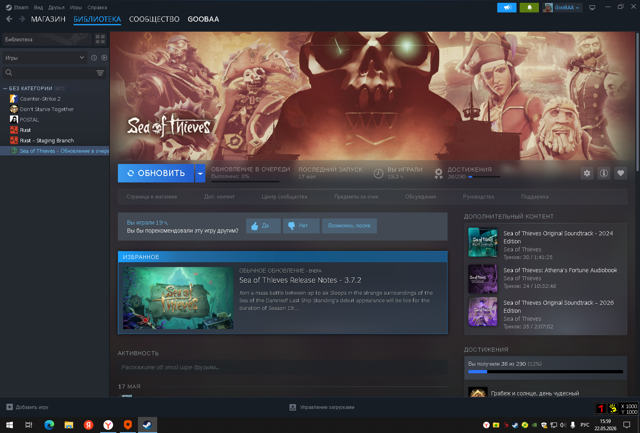Click the Counter-Strike 2 game icon
The height and width of the screenshot is (433, 640).
click(13, 99)
